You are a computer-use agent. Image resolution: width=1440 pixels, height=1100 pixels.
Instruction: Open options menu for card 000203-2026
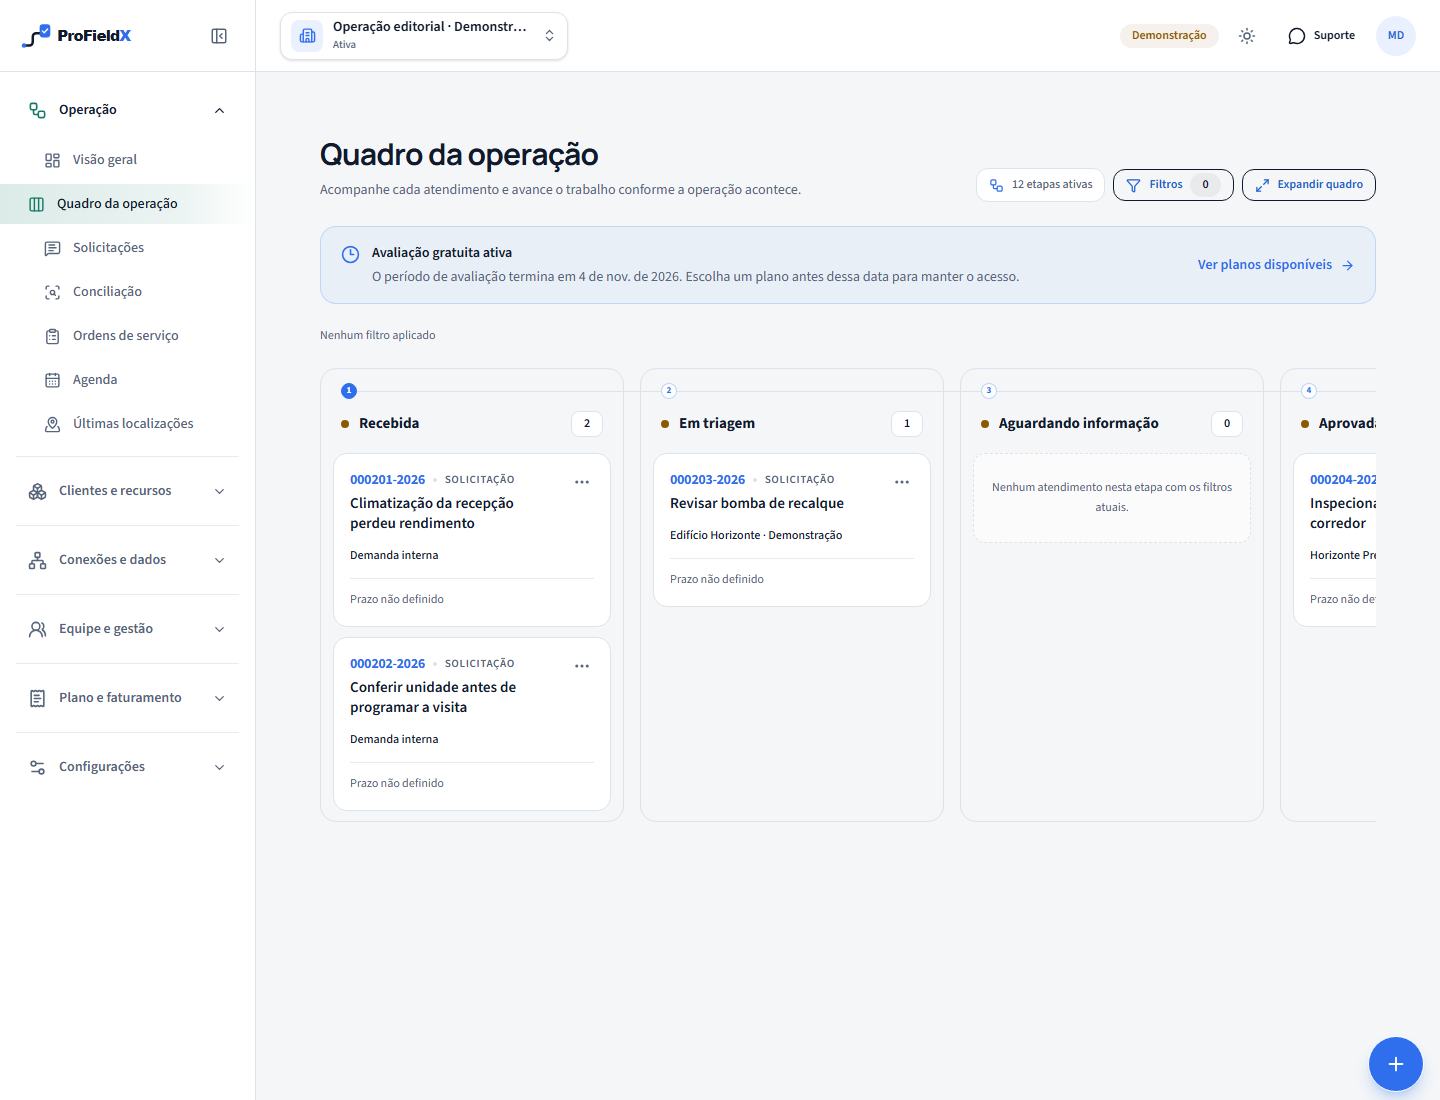click(x=902, y=482)
